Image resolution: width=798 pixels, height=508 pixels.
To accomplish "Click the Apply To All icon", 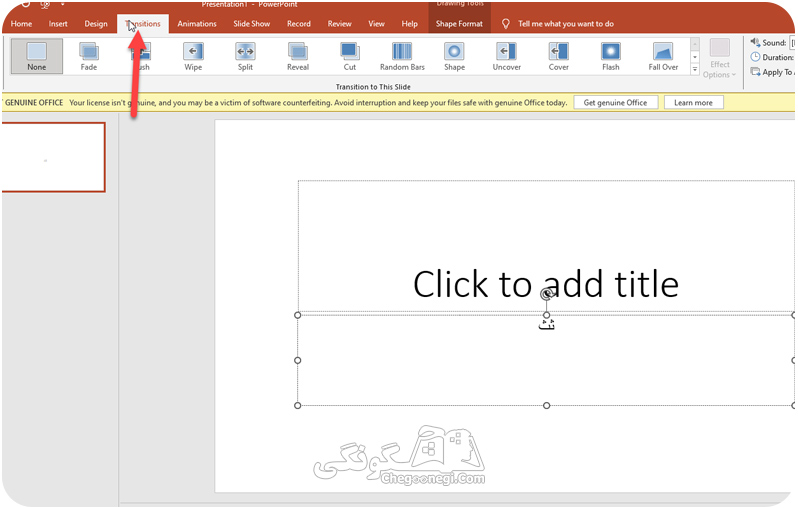I will coord(755,72).
